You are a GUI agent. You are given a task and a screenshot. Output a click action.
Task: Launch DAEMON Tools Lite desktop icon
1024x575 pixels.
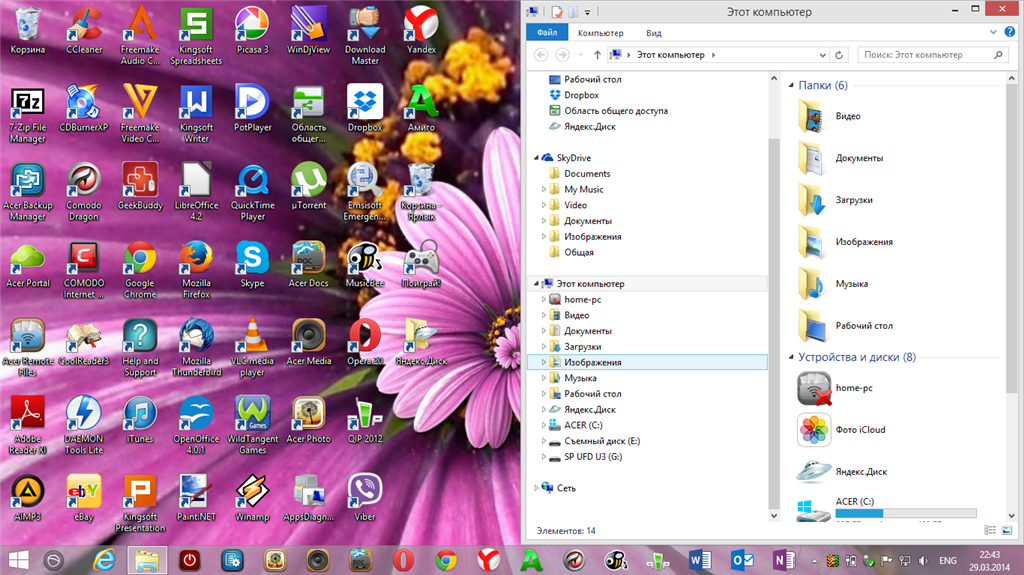84,425
